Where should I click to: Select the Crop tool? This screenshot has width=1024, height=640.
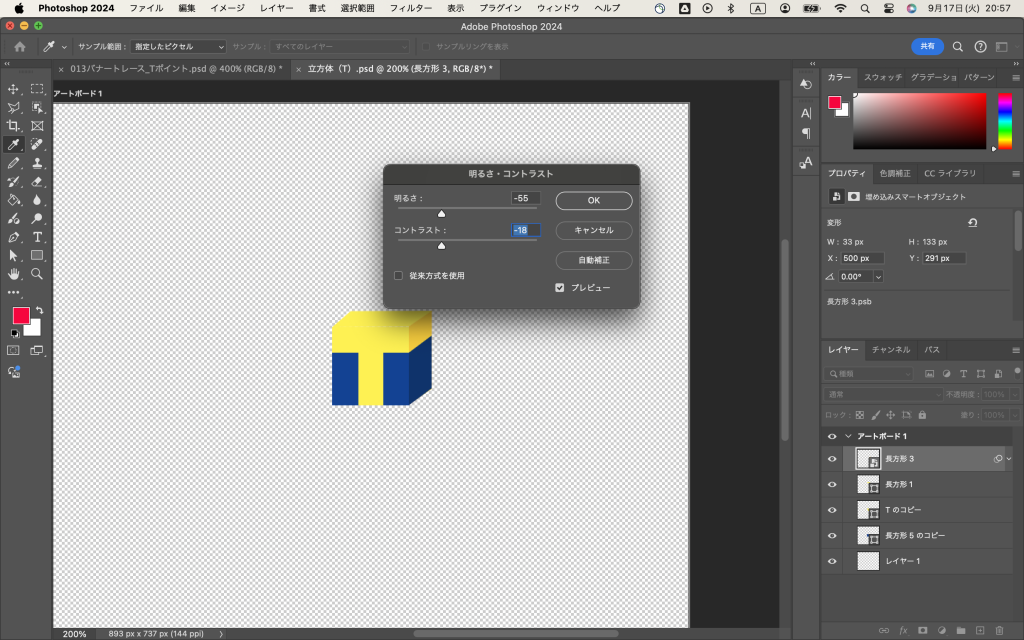tap(14, 126)
